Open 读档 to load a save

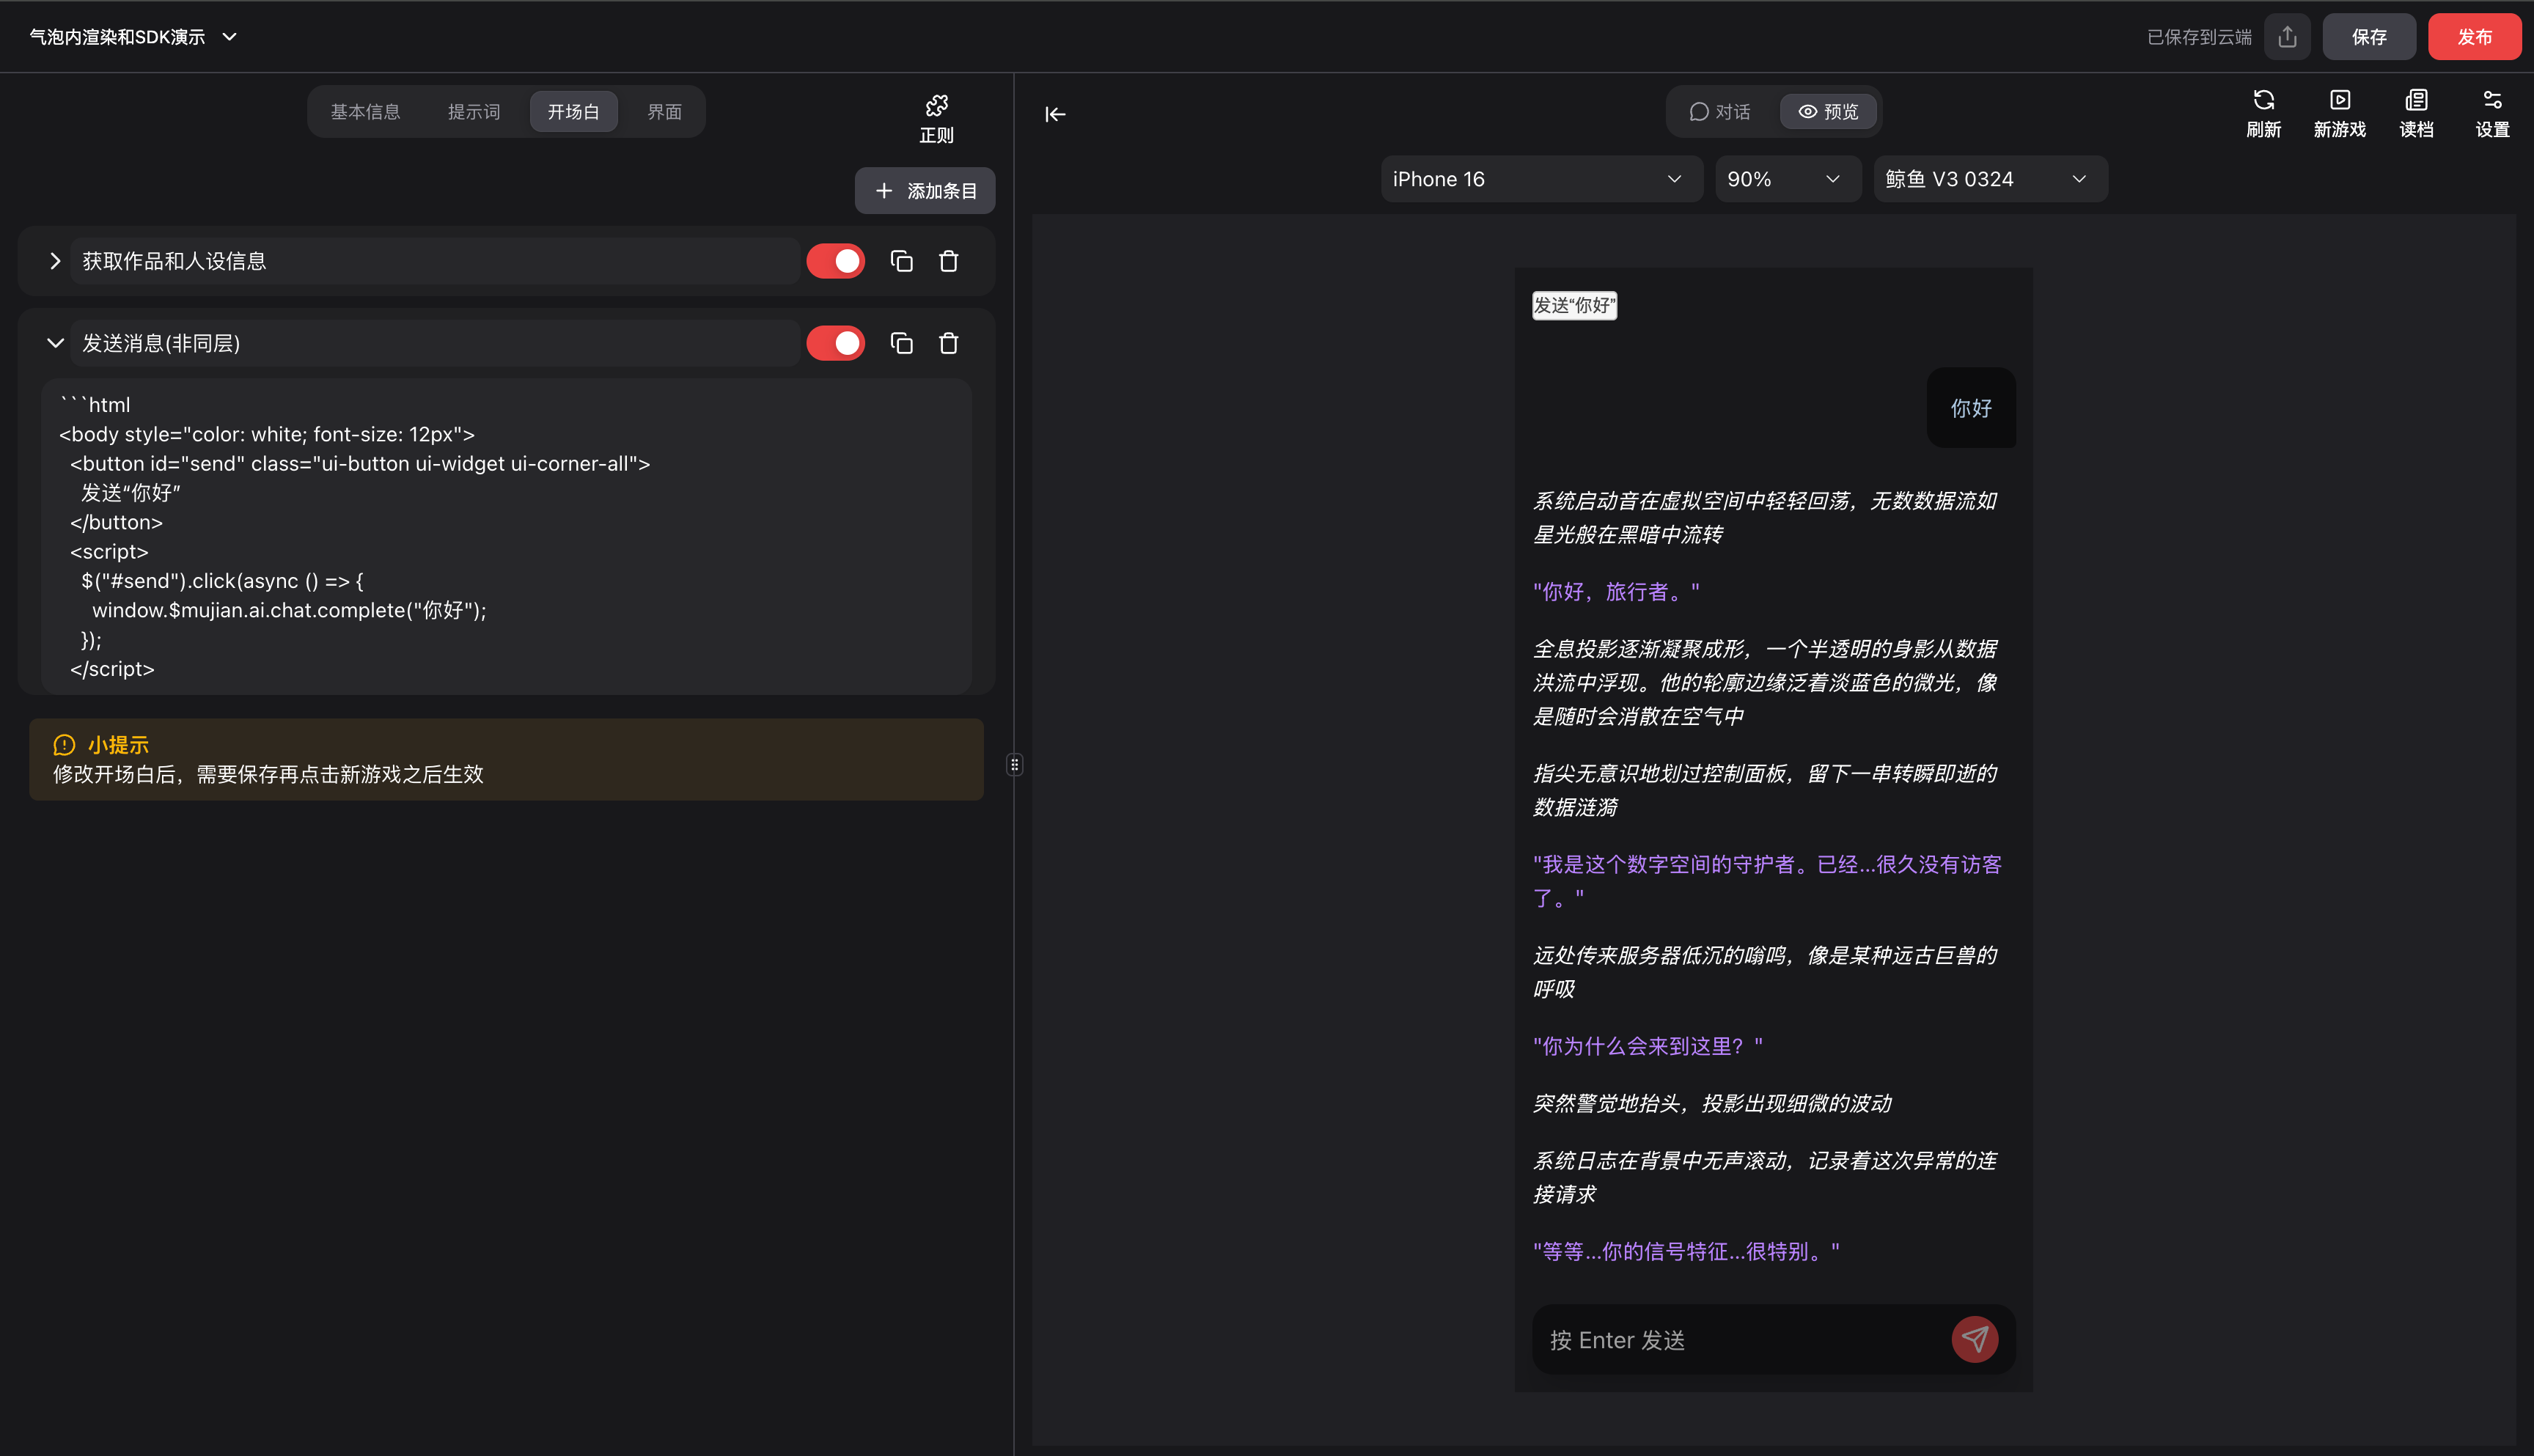pos(2416,112)
